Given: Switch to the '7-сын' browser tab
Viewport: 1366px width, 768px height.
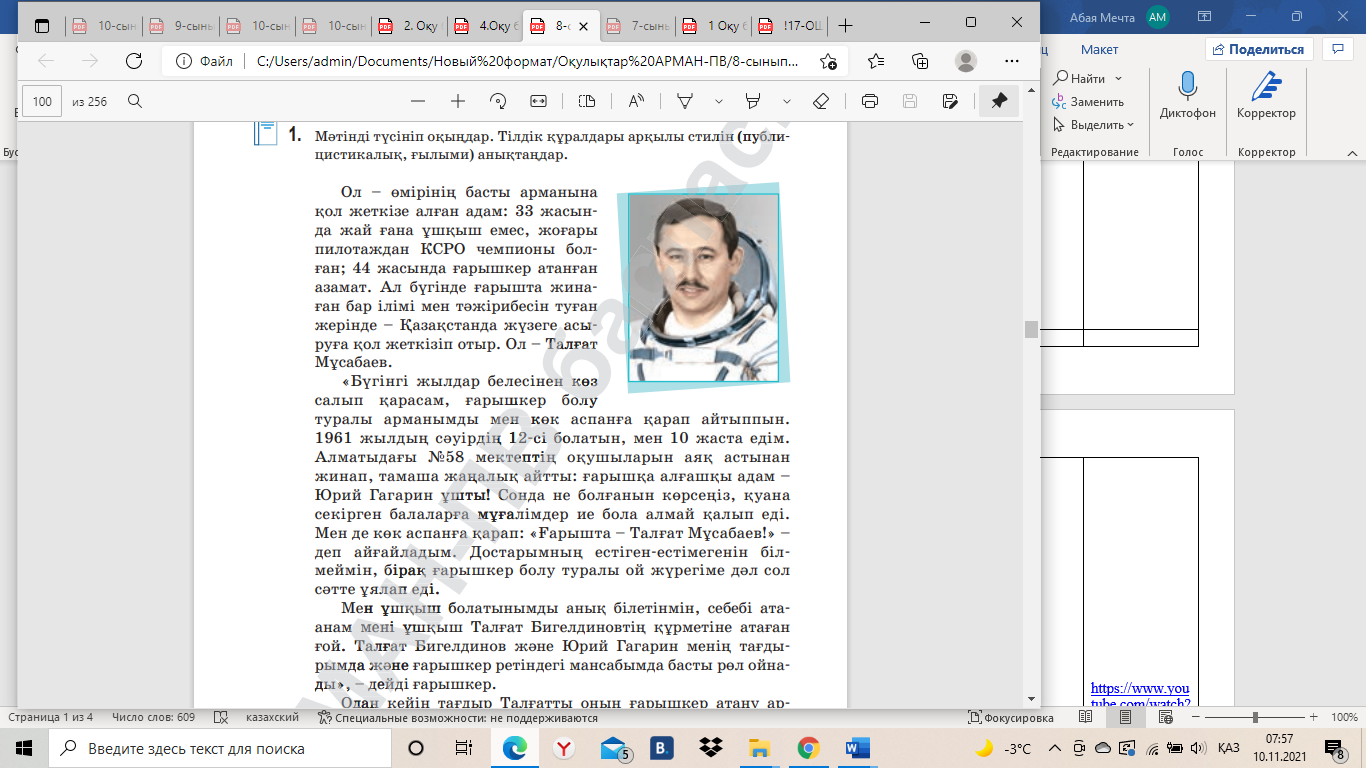Looking at the screenshot, I should 640,25.
